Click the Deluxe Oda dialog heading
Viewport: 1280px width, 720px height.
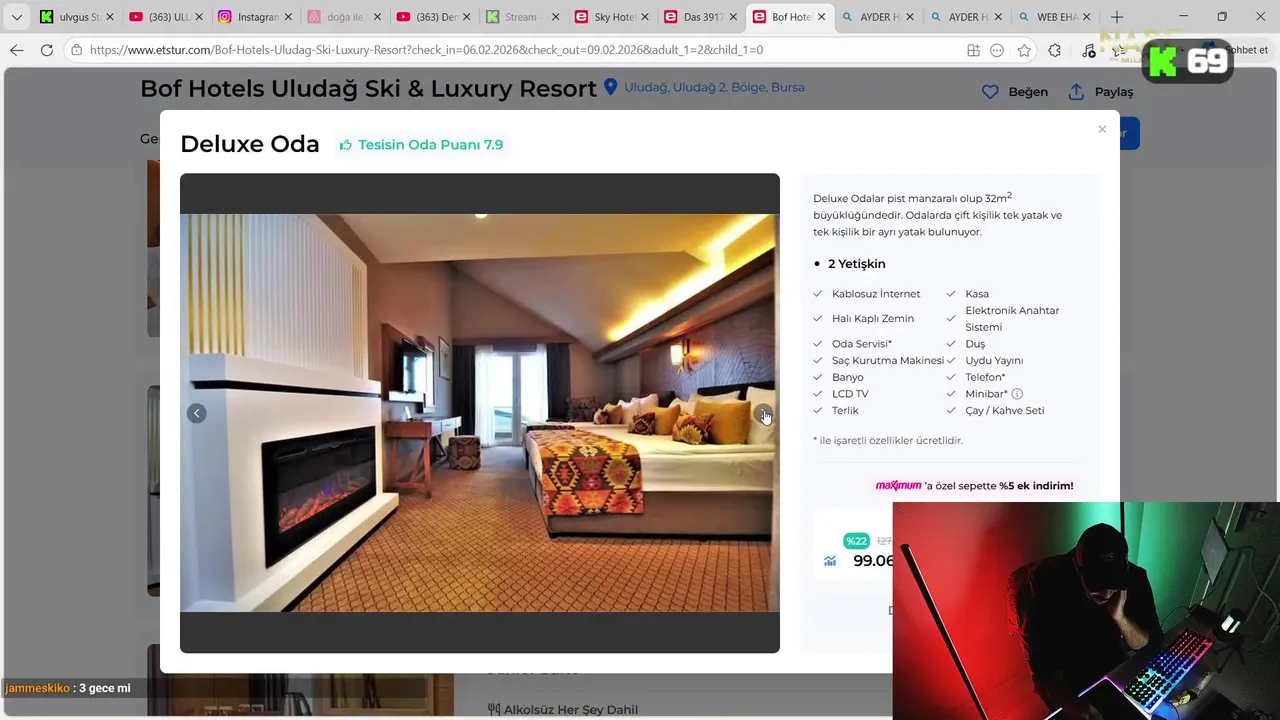pyautogui.click(x=250, y=144)
